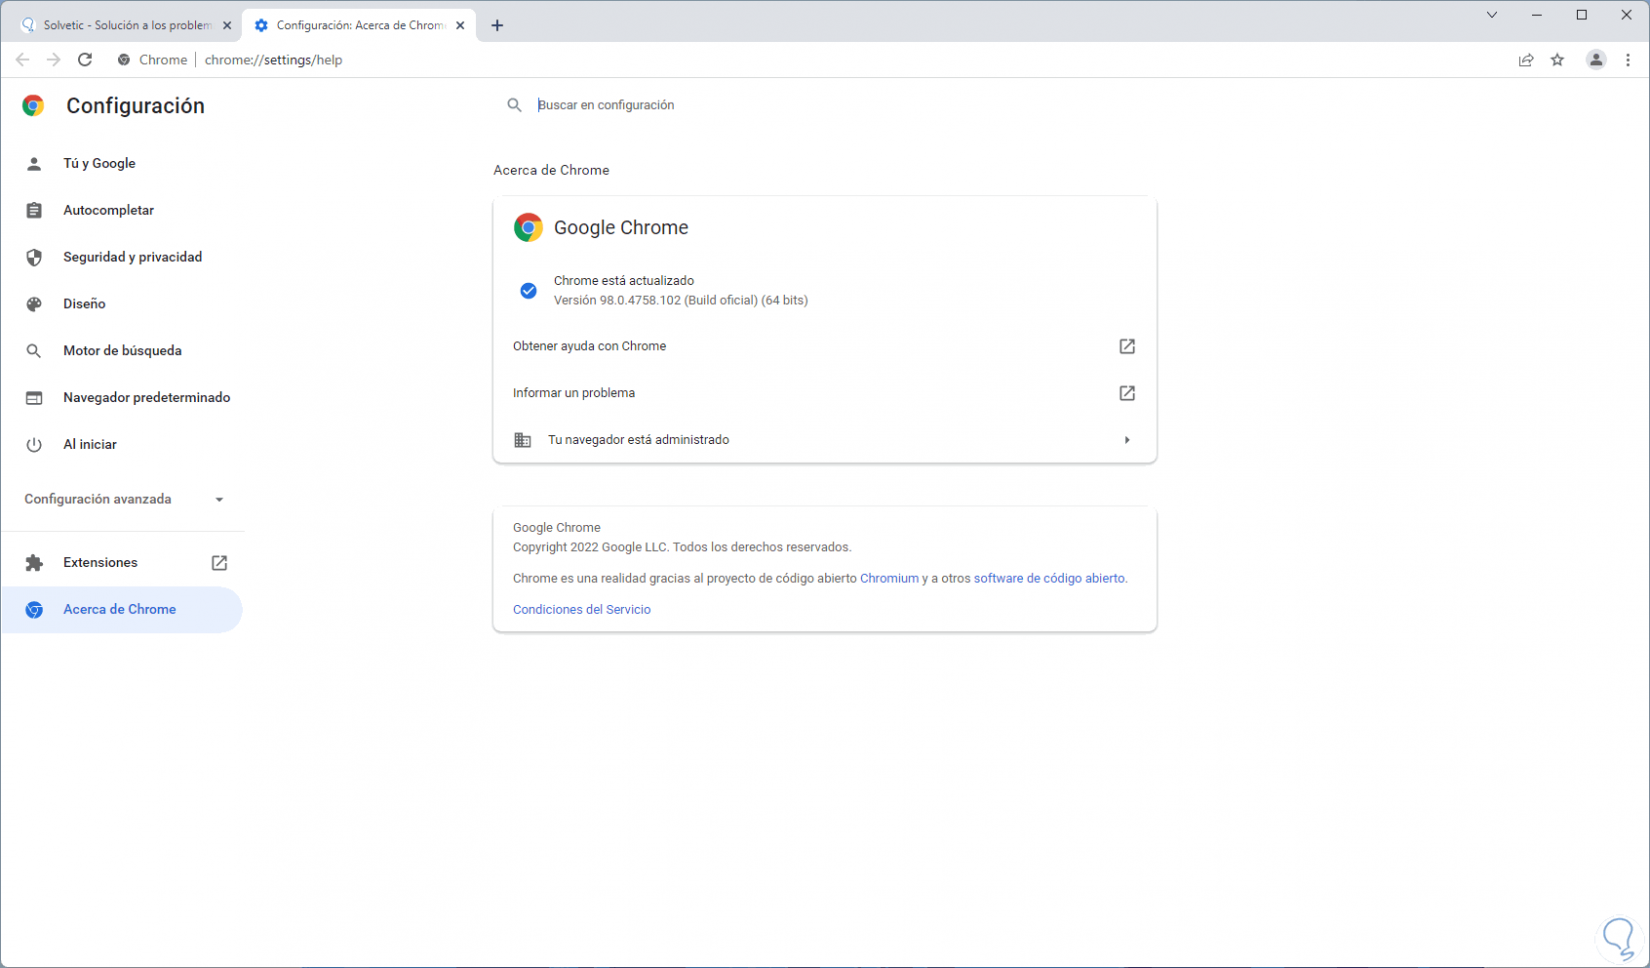Select Seguridad y privacidad menu item
The image size is (1650, 968).
pyautogui.click(x=132, y=257)
